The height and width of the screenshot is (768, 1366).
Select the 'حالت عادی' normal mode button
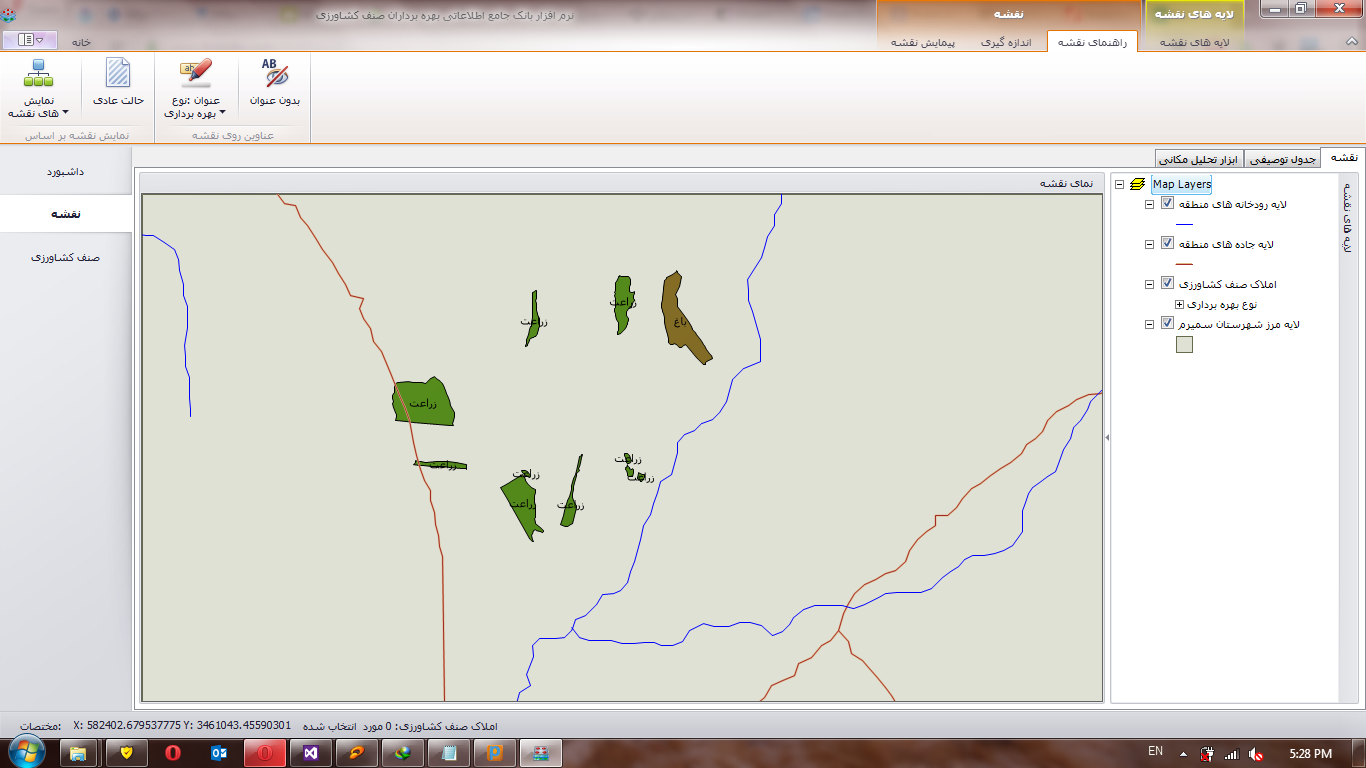click(119, 82)
